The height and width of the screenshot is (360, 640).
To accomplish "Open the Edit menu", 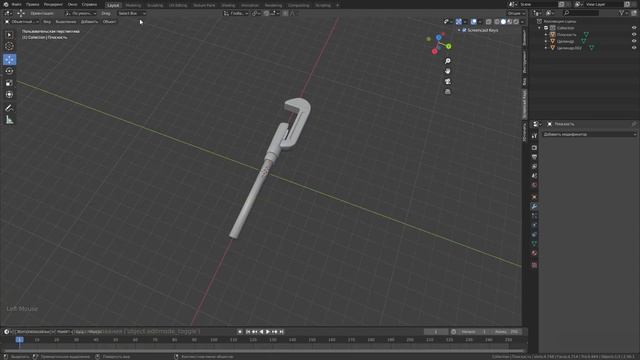I will click(x=33, y=4).
